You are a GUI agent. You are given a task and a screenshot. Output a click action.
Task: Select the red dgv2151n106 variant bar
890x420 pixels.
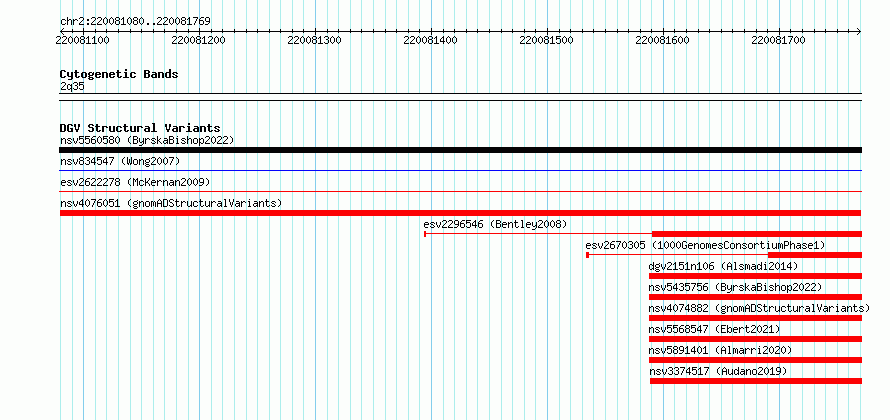pyautogui.click(x=755, y=276)
